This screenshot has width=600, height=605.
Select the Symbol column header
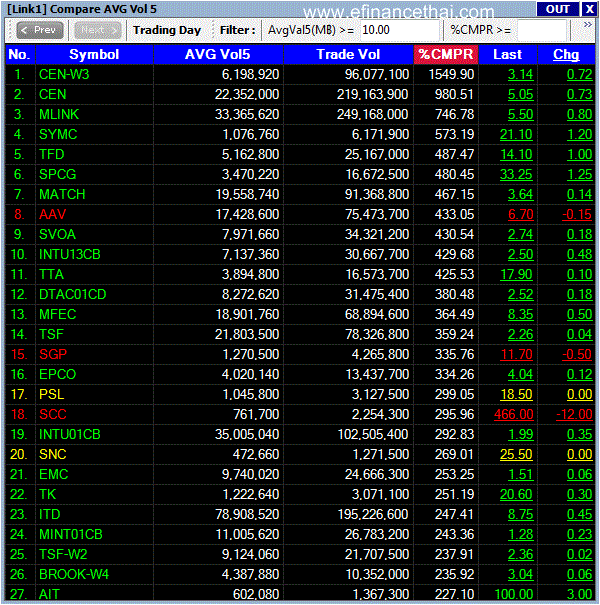pos(94,54)
